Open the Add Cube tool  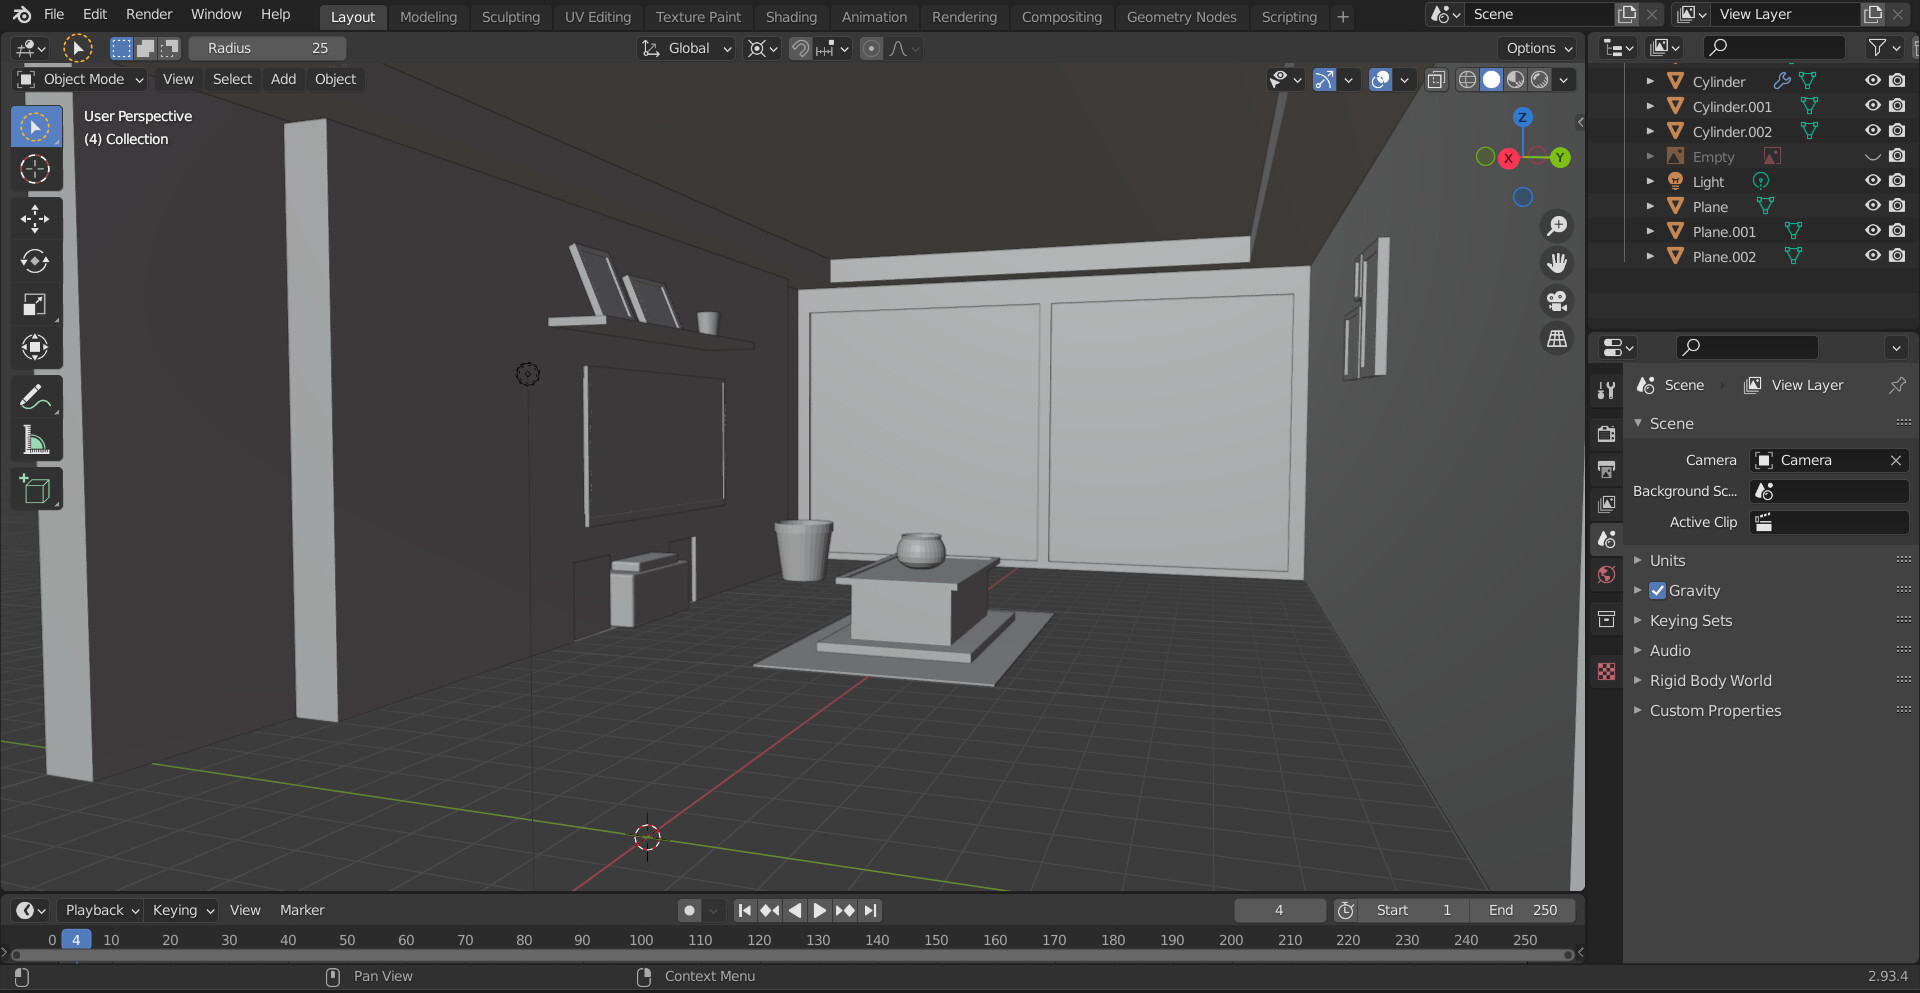coord(35,489)
